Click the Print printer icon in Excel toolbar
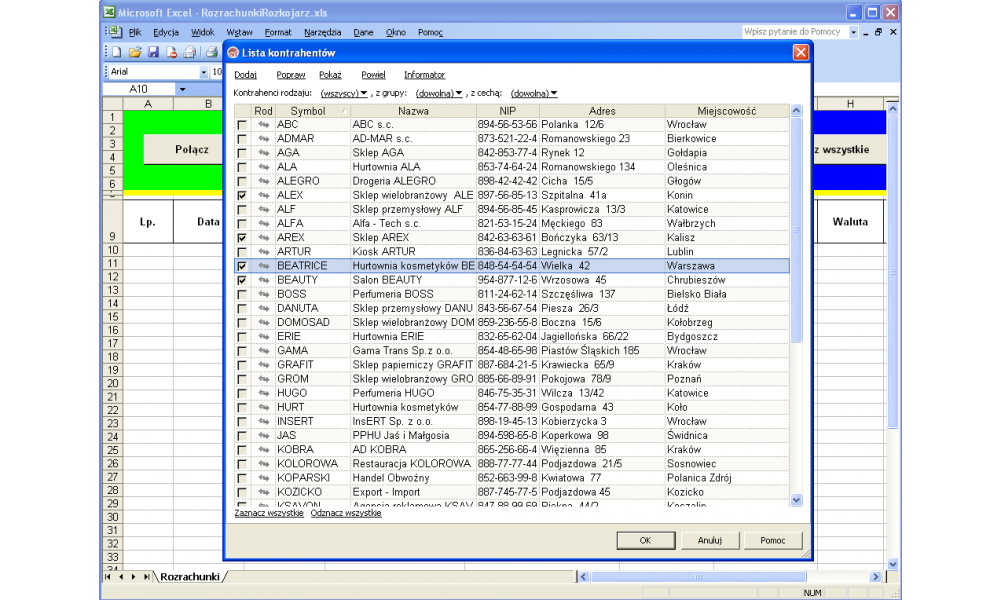Image resolution: width=1000 pixels, height=600 pixels. [211, 52]
